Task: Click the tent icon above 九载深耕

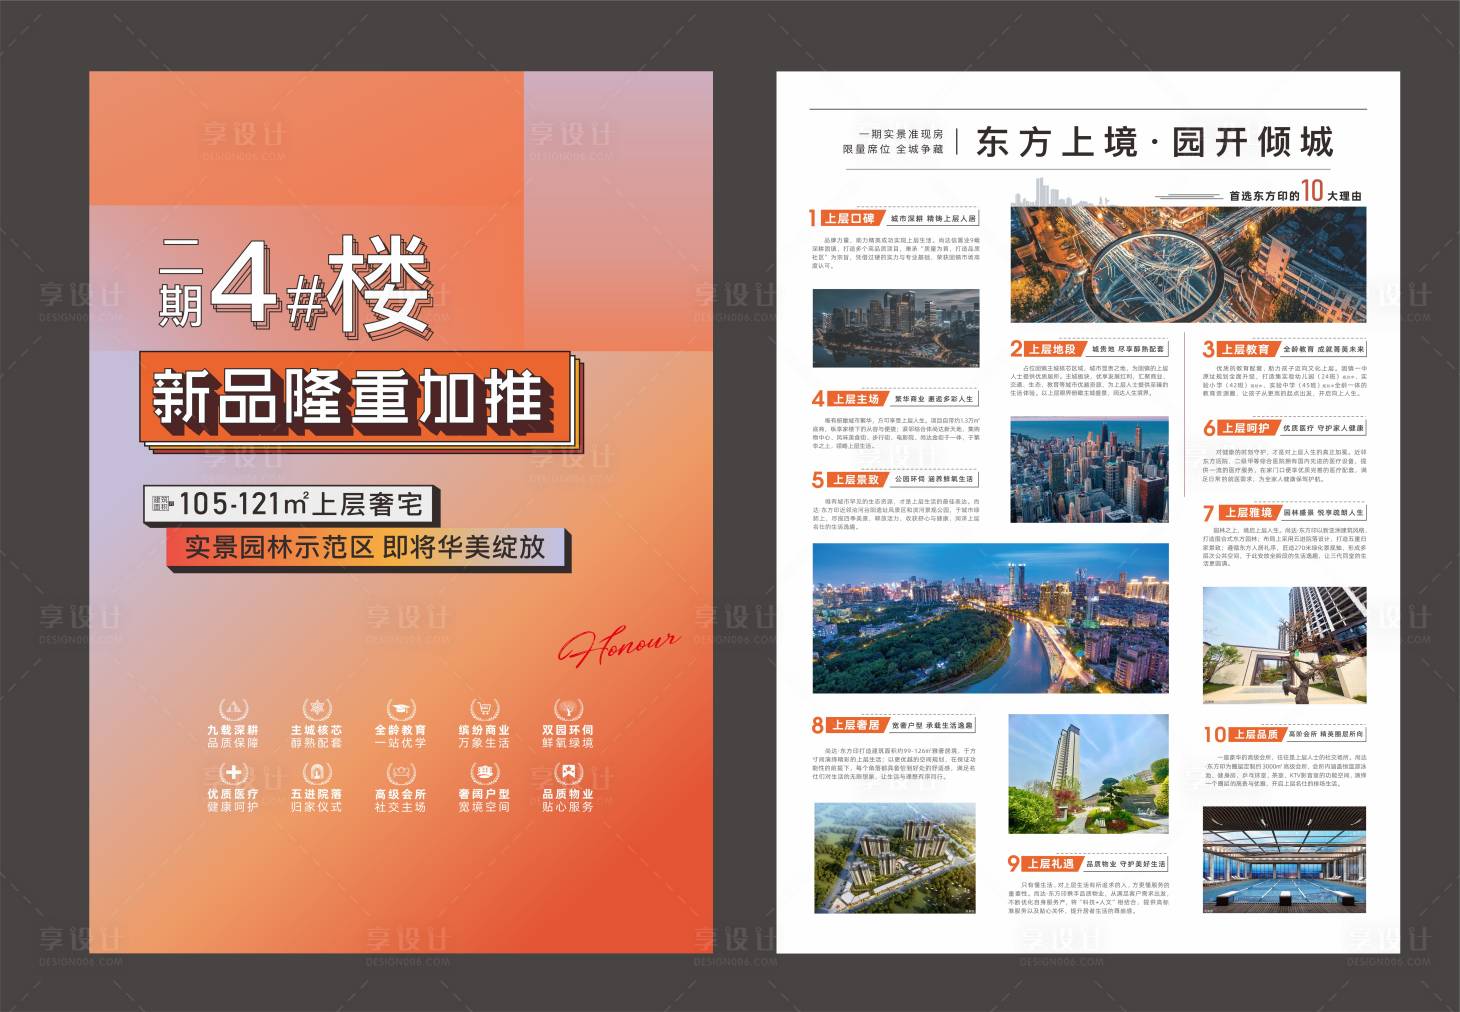Action: [x=233, y=709]
